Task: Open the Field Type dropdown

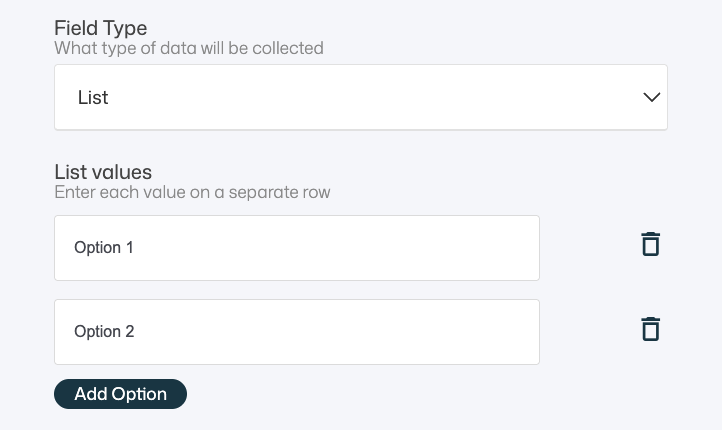Action: coord(360,97)
